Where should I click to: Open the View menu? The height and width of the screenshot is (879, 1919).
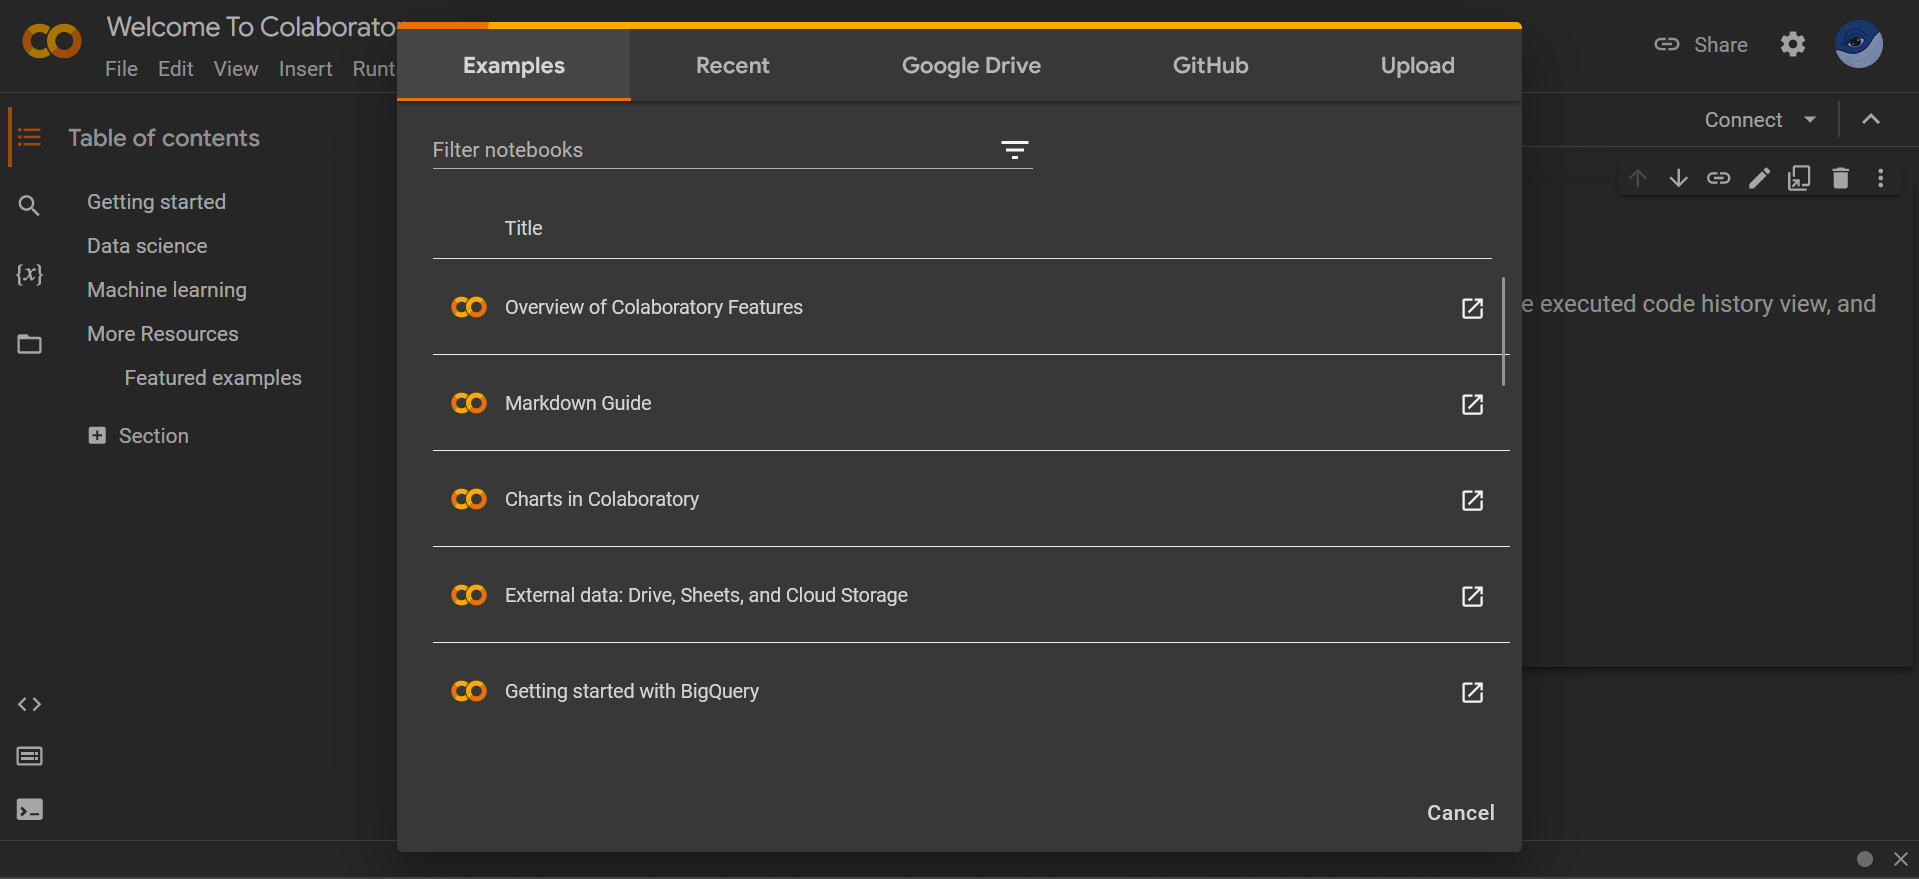point(236,69)
